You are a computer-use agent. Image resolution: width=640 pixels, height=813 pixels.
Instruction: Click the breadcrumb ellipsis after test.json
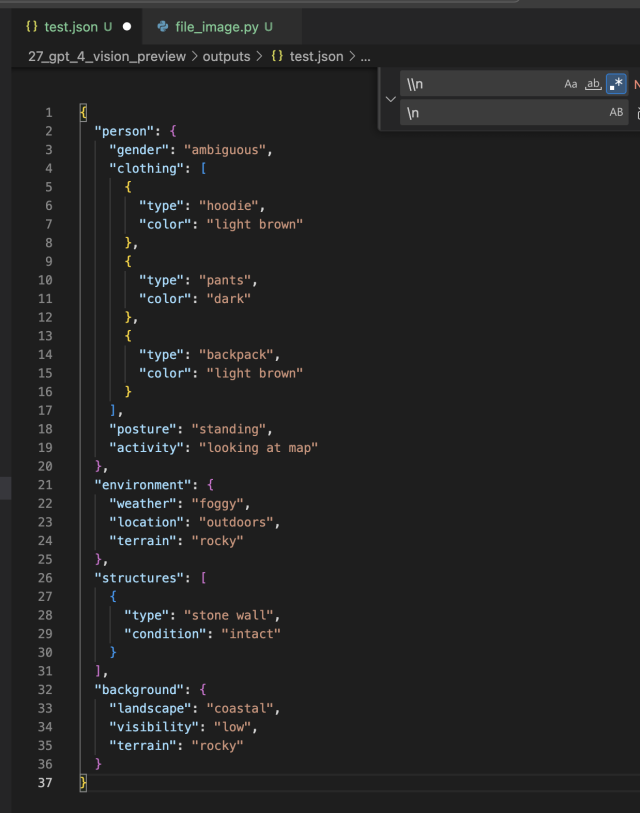[366, 57]
